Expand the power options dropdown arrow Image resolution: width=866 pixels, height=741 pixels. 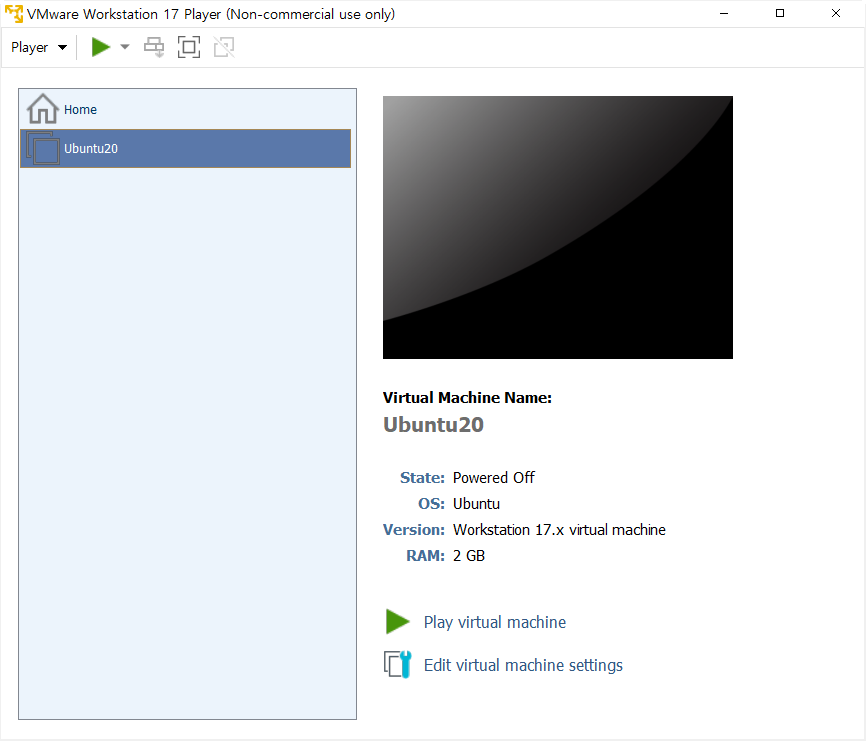tap(125, 47)
